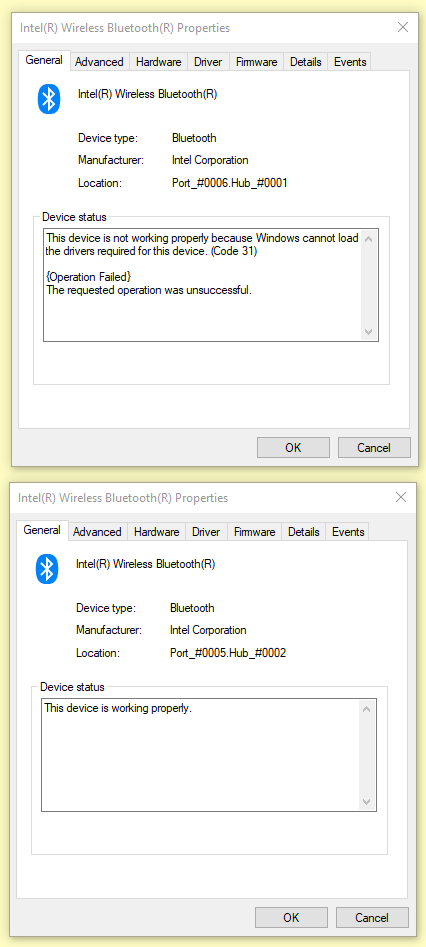Select General tab in lower dialog
The height and width of the screenshot is (947, 426).
click(x=42, y=530)
